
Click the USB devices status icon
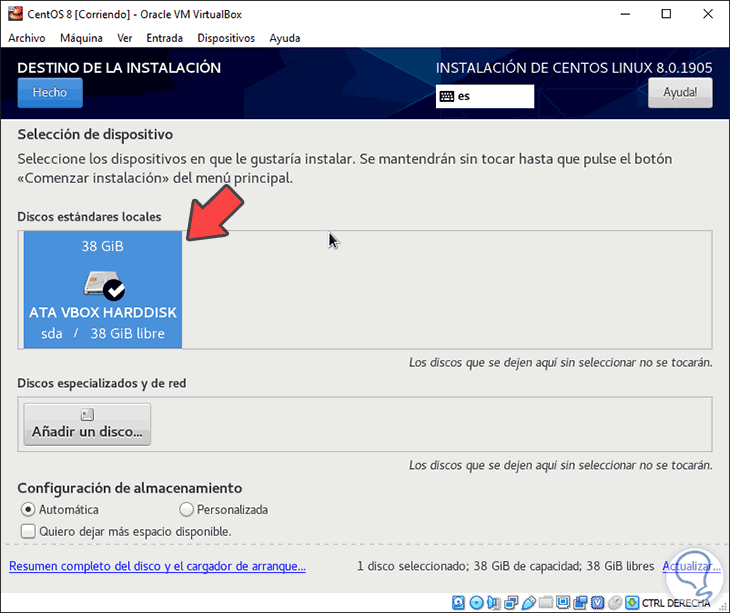click(528, 603)
